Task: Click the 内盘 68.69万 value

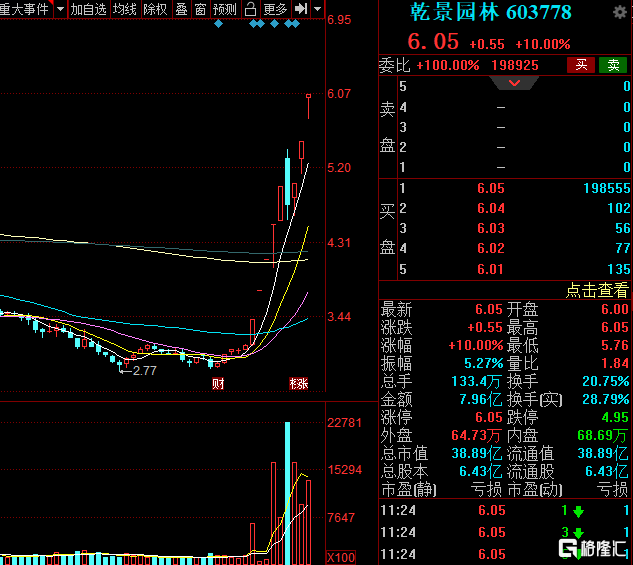Action: point(603,435)
